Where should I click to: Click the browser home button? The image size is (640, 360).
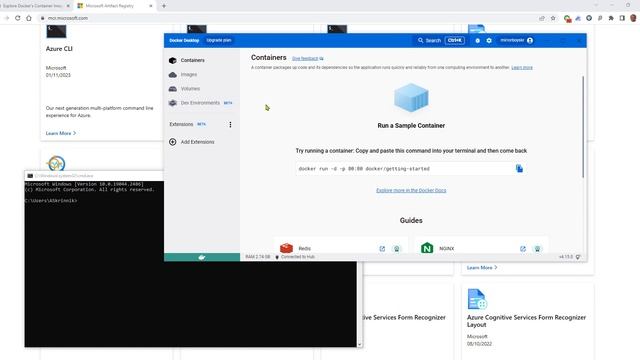29,18
